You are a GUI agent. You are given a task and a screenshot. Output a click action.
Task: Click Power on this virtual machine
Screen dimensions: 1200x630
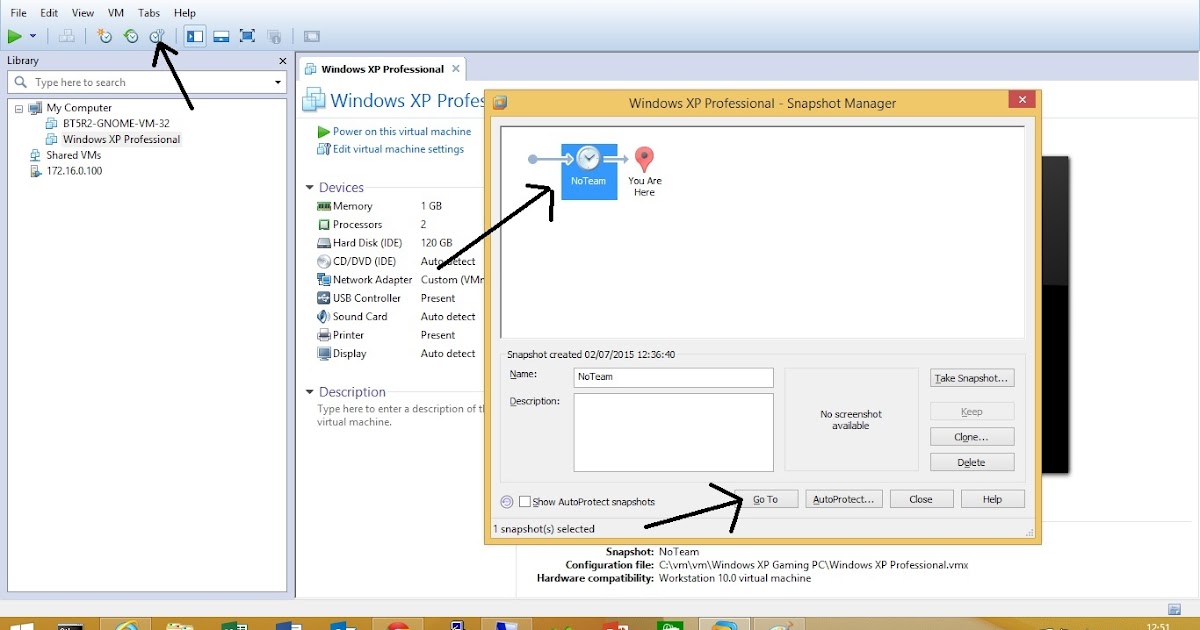pyautogui.click(x=401, y=132)
